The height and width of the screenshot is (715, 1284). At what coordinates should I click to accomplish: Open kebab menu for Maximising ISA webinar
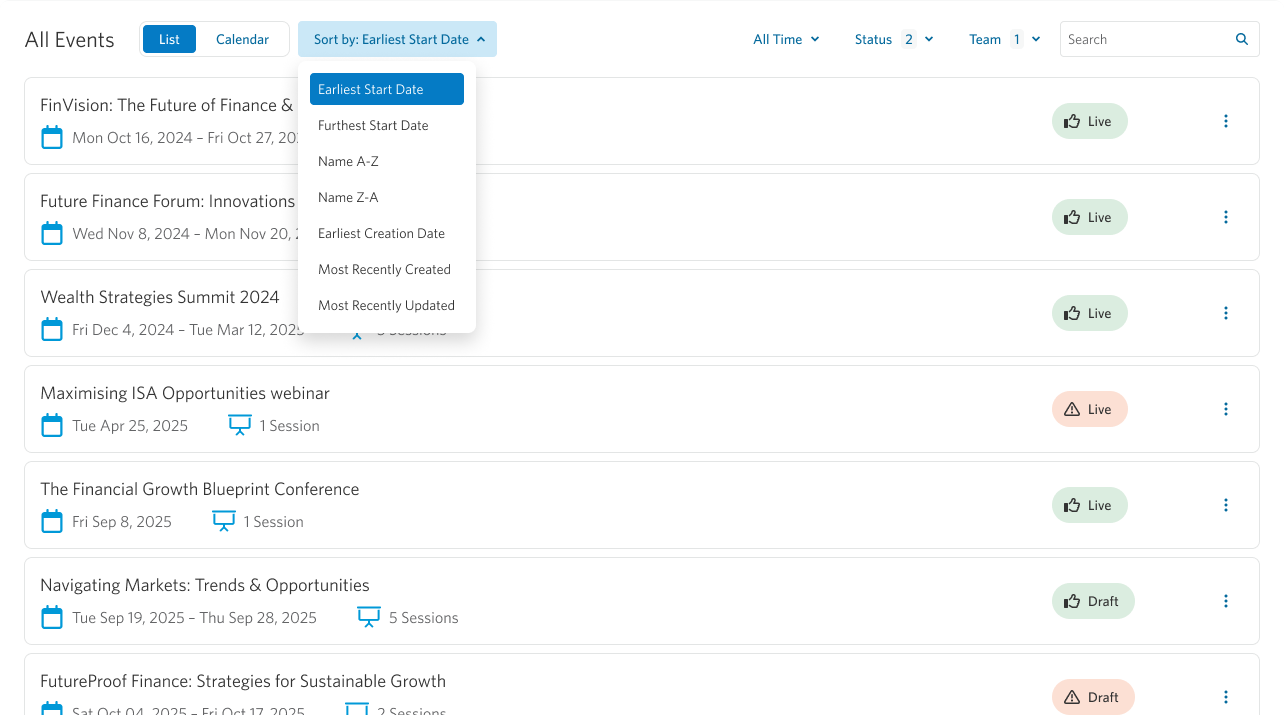coord(1225,409)
